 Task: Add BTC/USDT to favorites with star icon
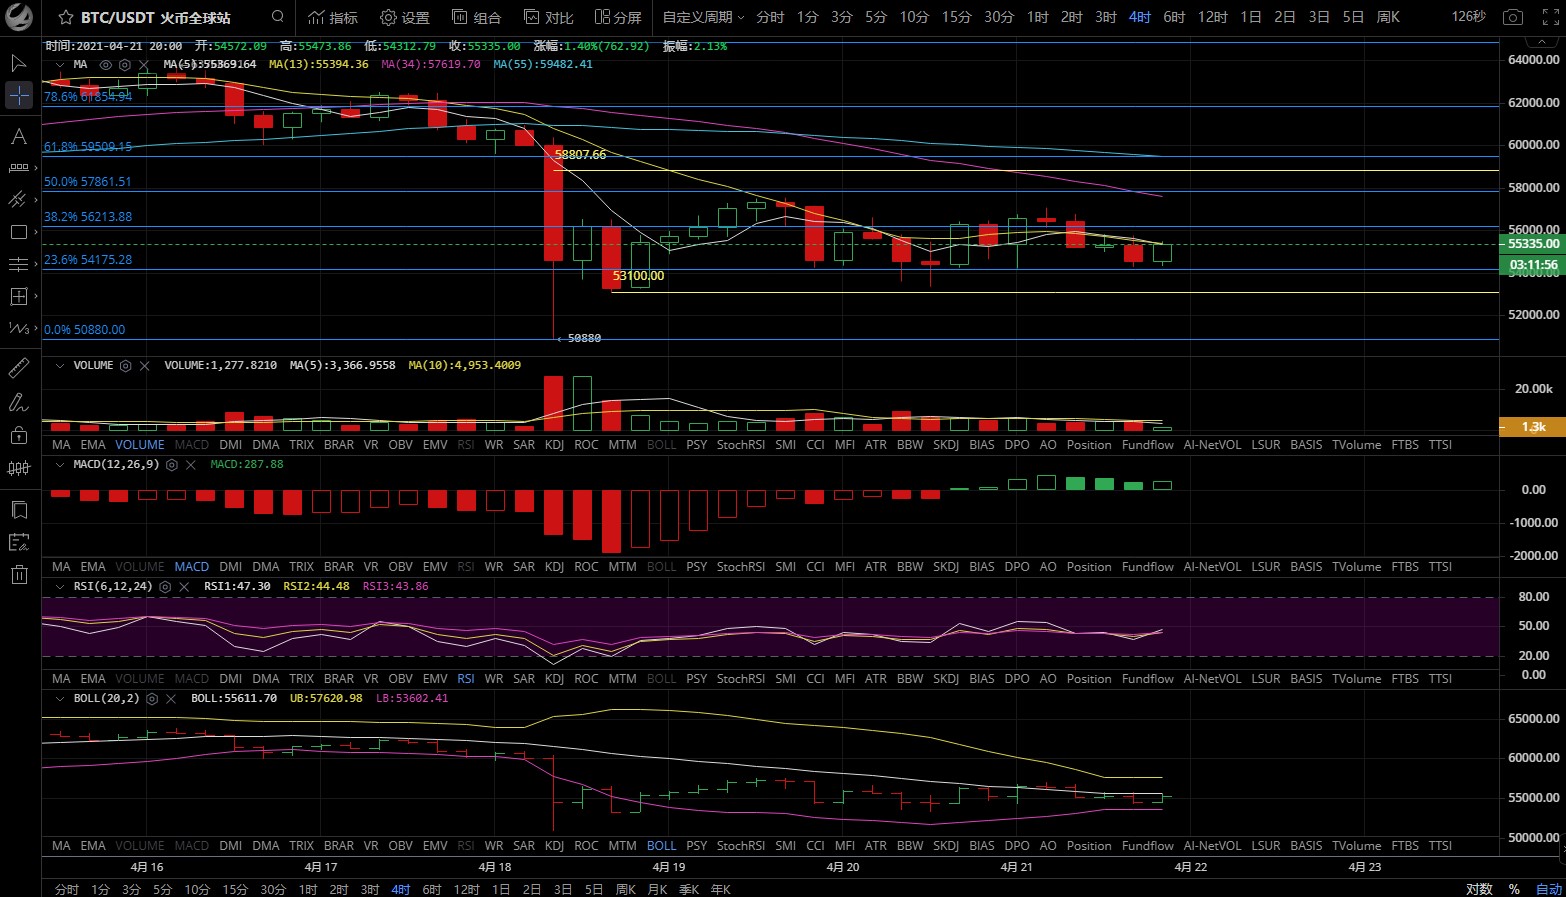click(x=66, y=17)
